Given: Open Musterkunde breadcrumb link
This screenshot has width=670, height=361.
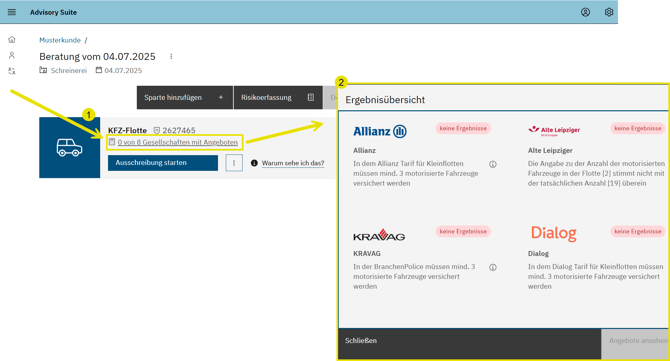Looking at the screenshot, I should tap(60, 40).
